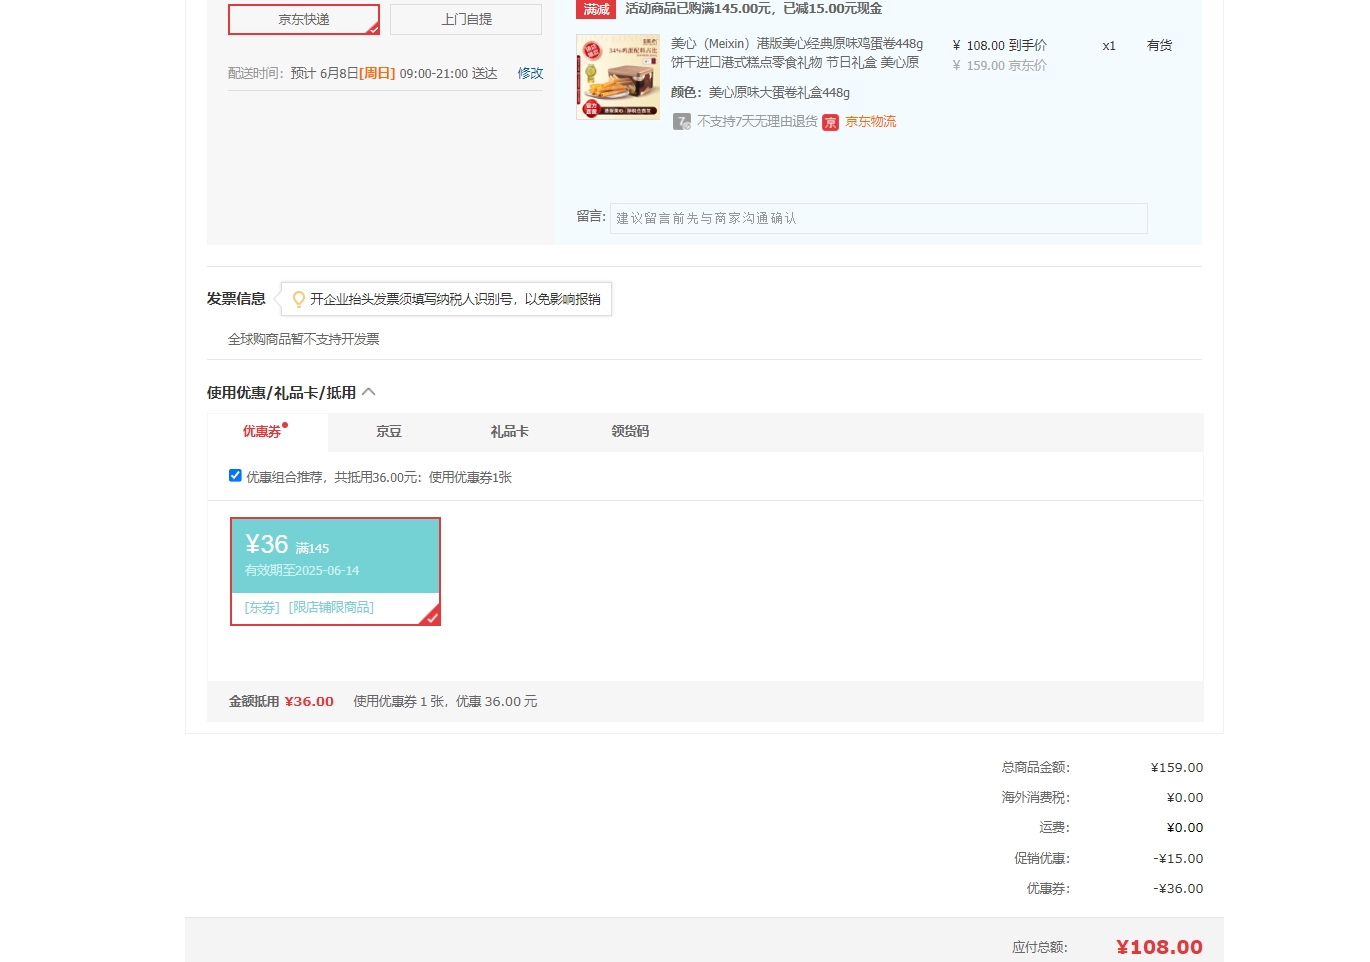The image size is (1370, 962).
Task: Click the 应付总额 ¥108.00 total
Action: 1159,947
